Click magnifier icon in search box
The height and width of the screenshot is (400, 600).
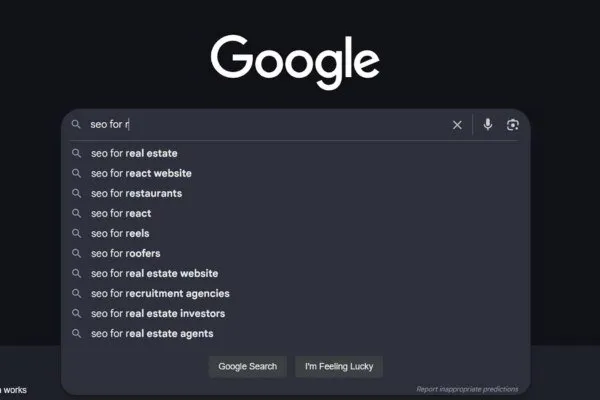(x=76, y=125)
